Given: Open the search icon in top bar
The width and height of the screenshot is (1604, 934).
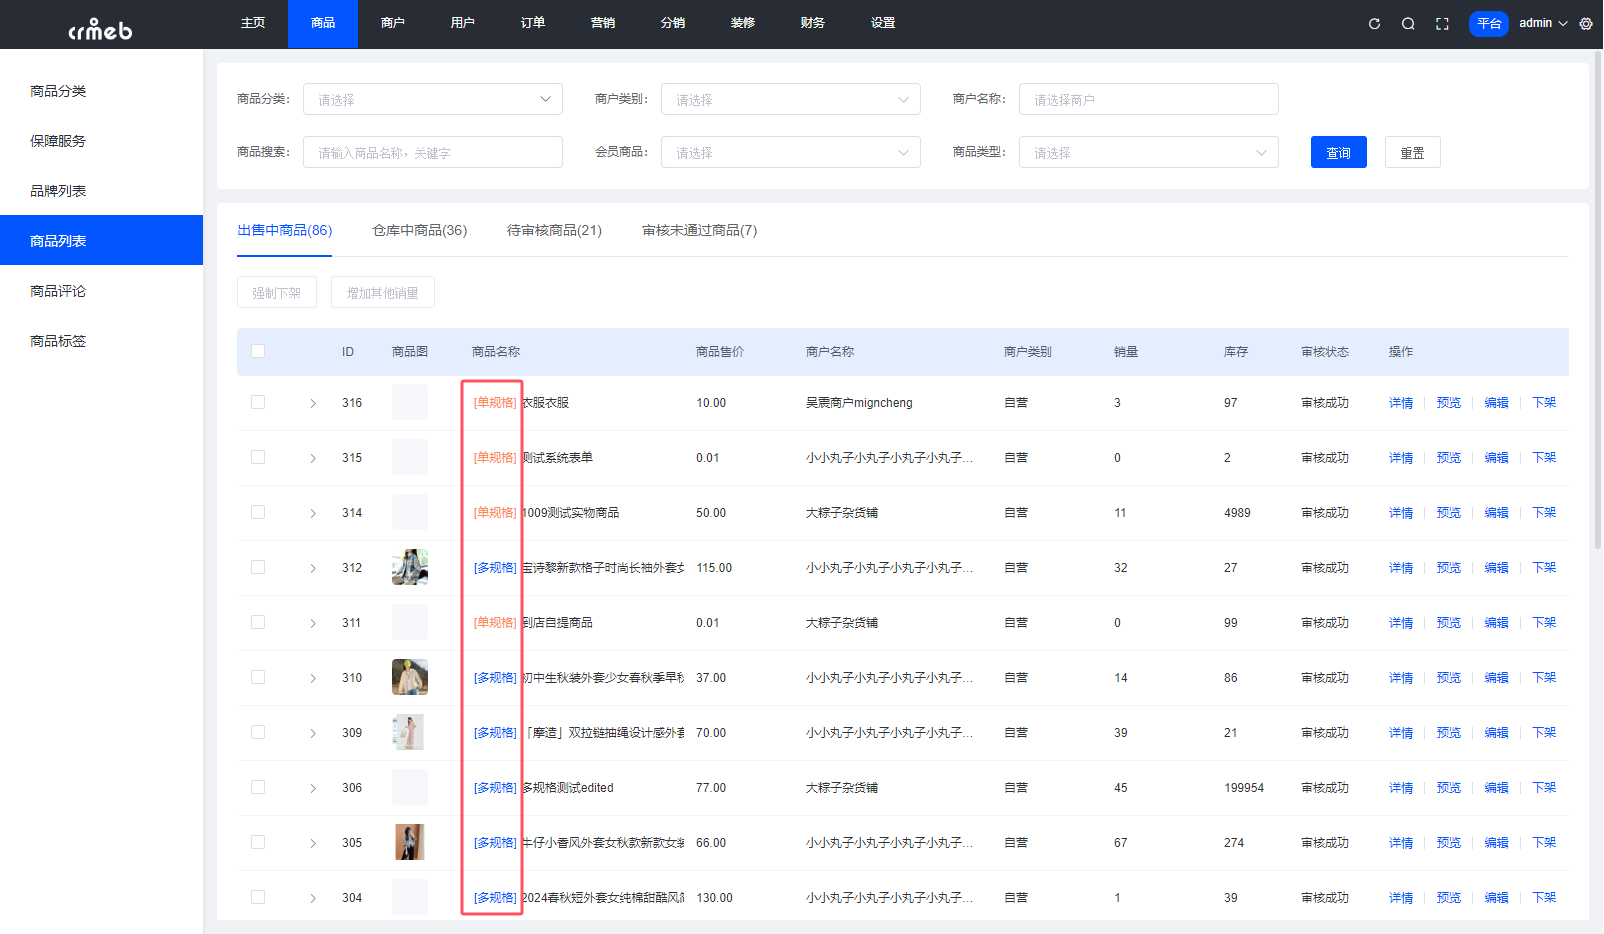Looking at the screenshot, I should [1408, 23].
